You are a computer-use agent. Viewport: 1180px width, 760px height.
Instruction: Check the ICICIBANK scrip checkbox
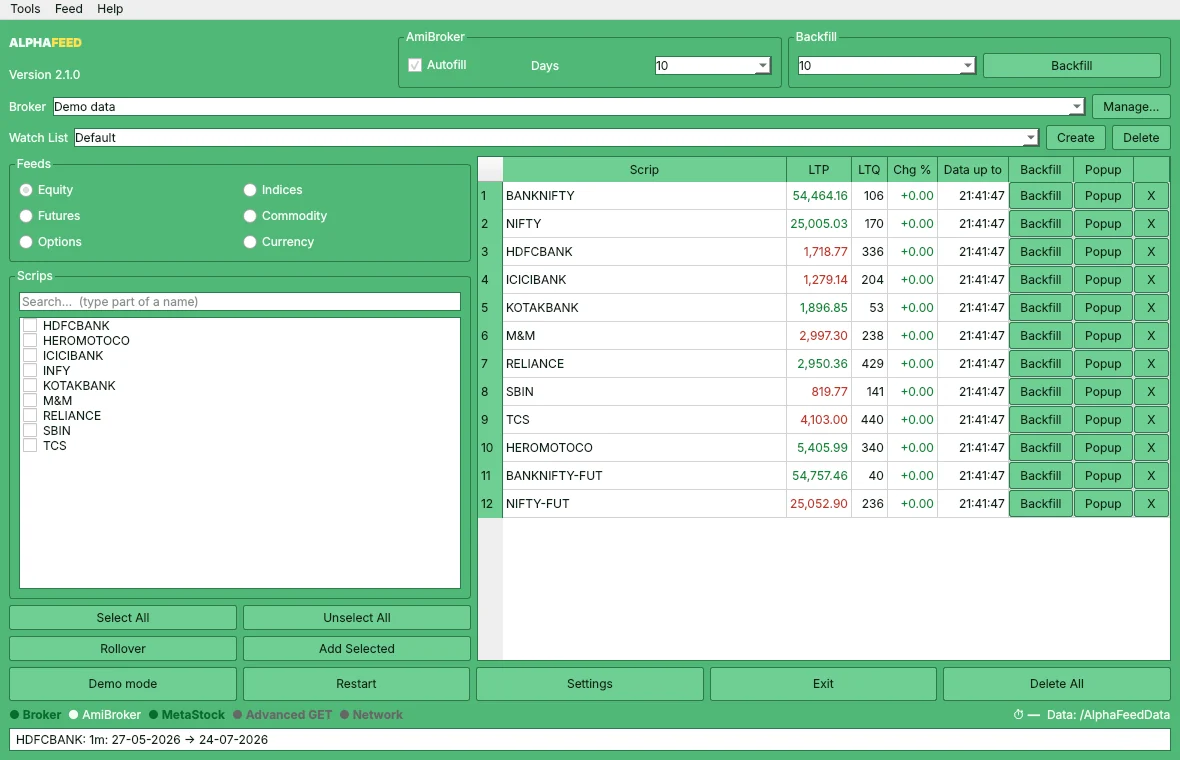(30, 356)
